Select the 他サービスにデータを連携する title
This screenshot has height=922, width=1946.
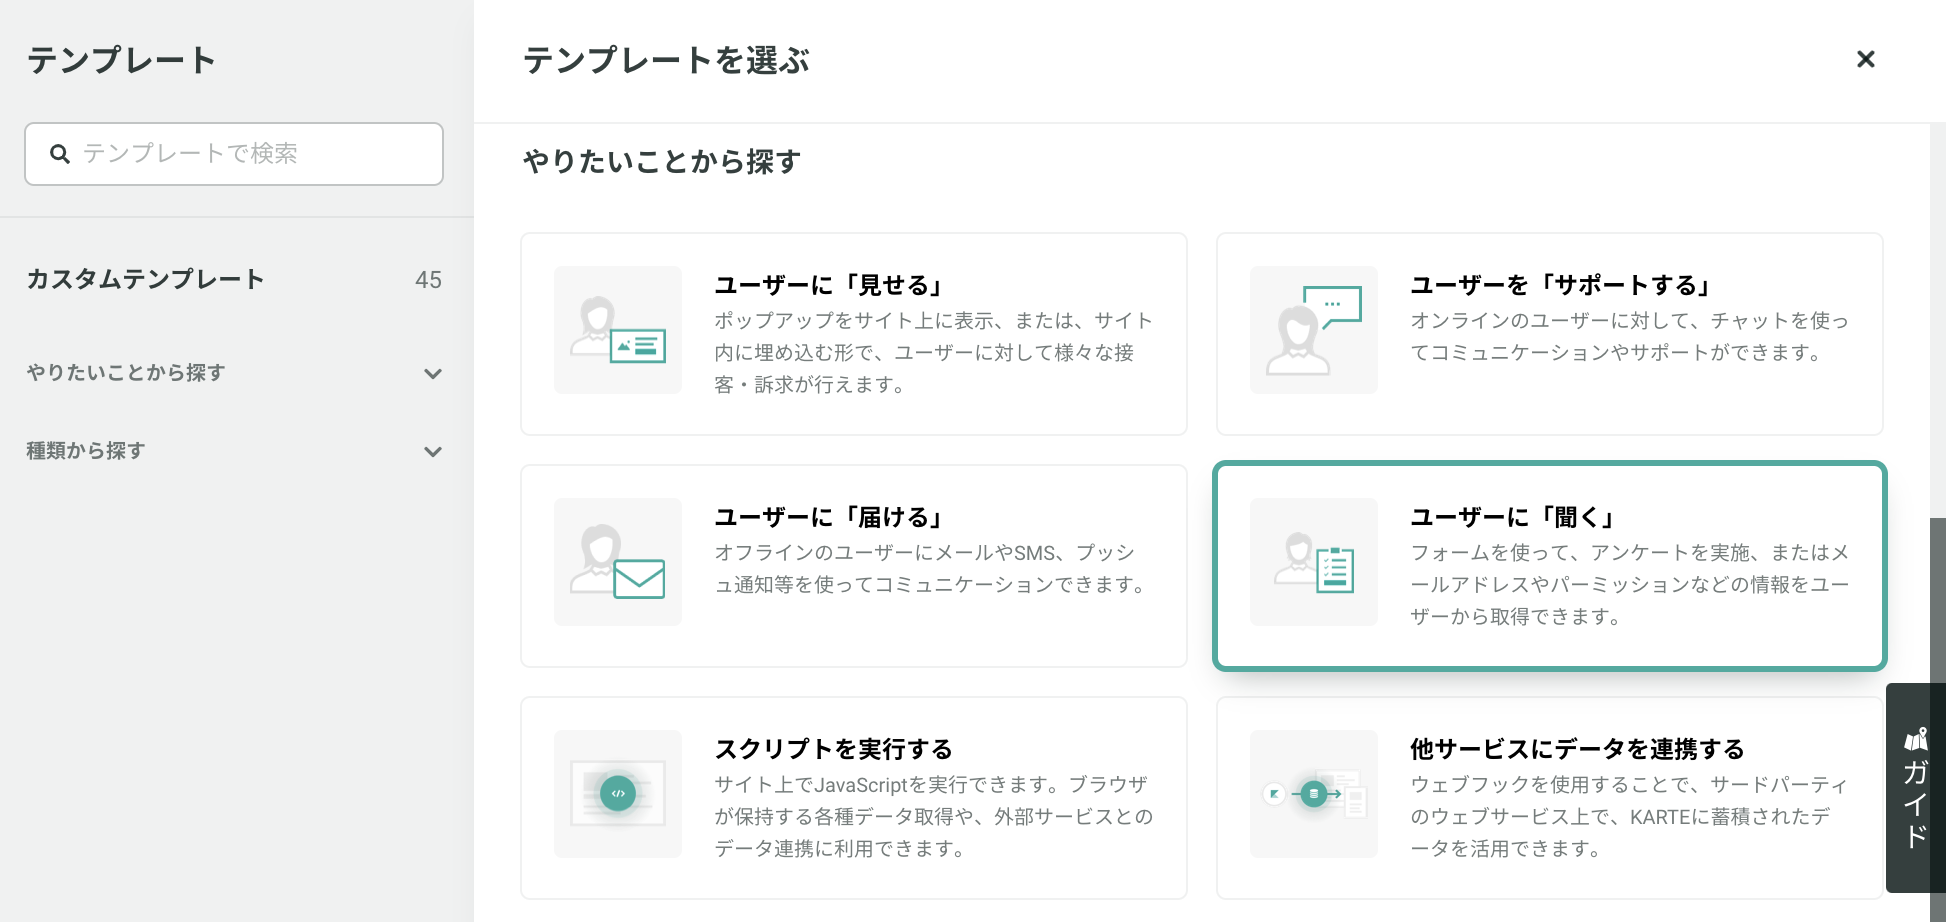[1577, 750]
